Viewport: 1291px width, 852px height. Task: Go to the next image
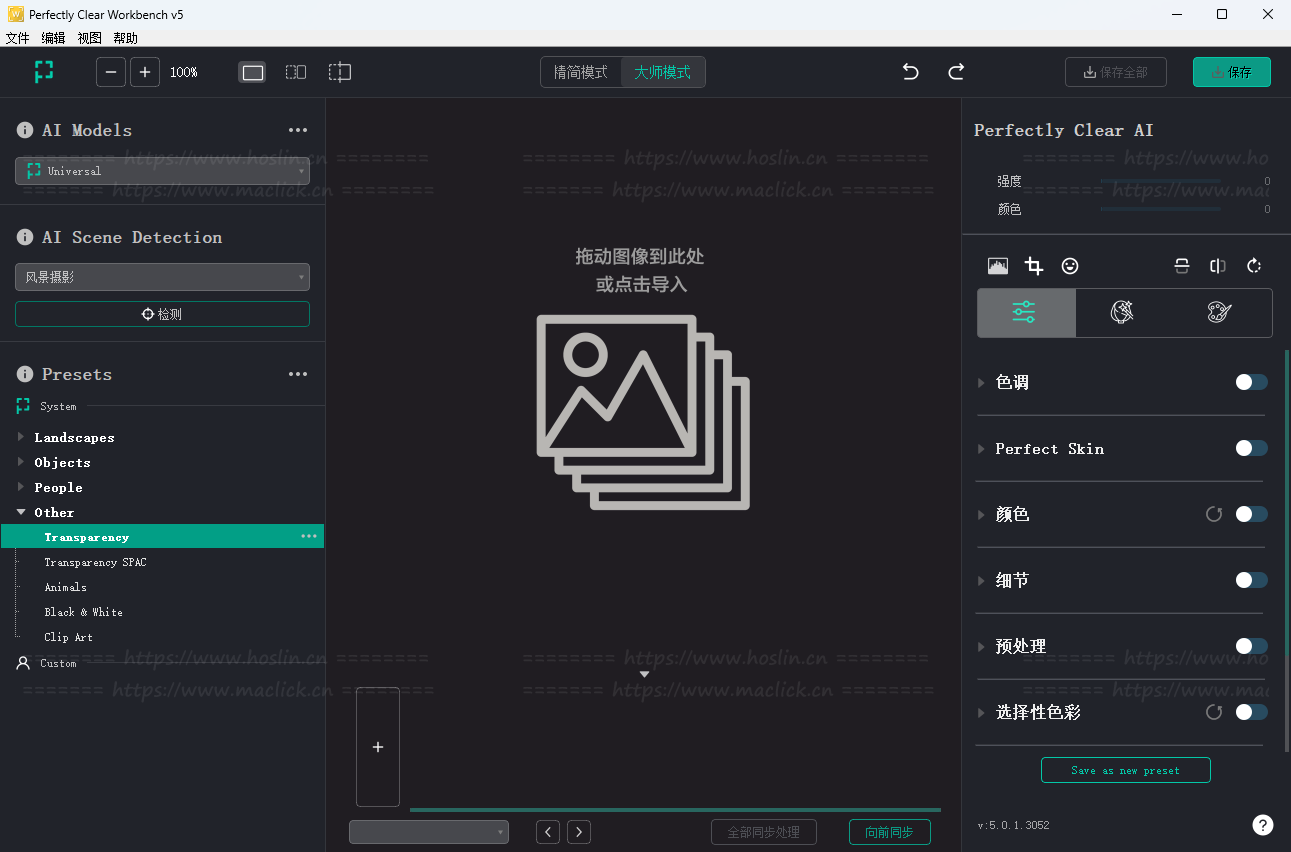click(x=579, y=832)
